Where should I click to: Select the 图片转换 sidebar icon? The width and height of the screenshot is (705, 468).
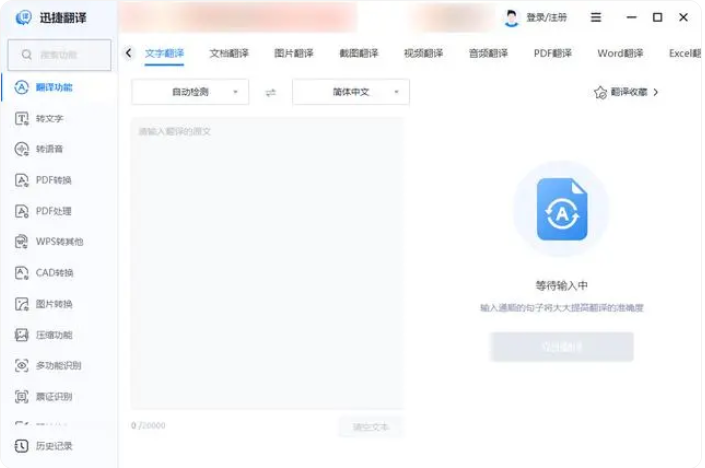coord(22,304)
